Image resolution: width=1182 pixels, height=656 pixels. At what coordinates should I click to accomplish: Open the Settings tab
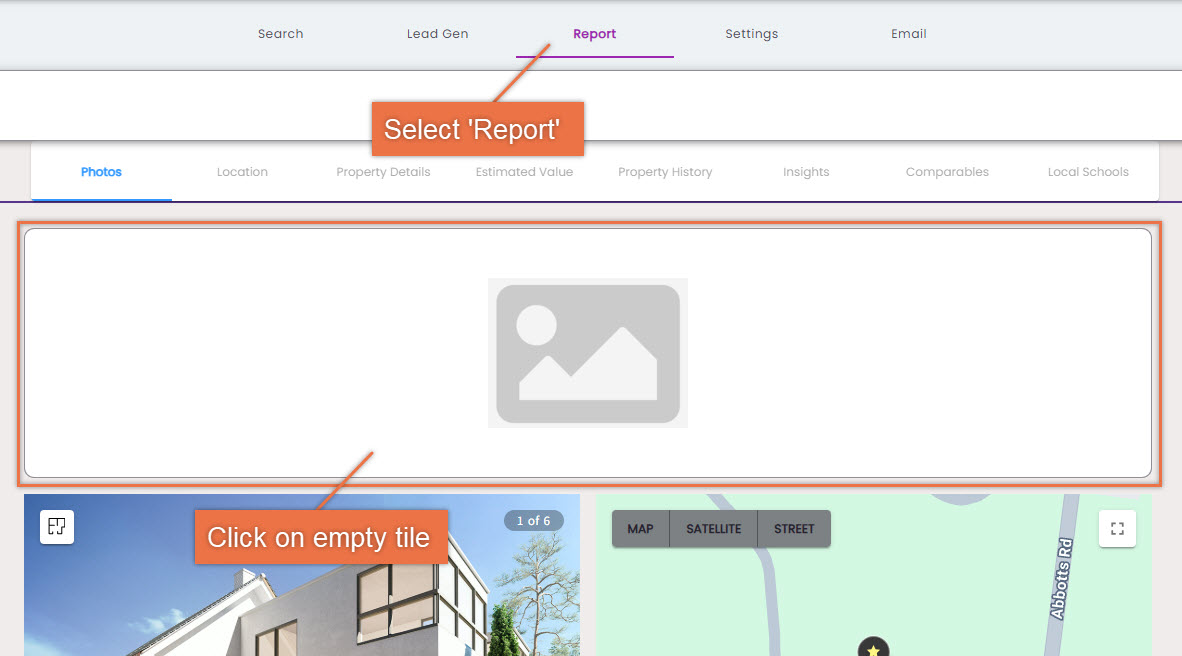point(752,34)
